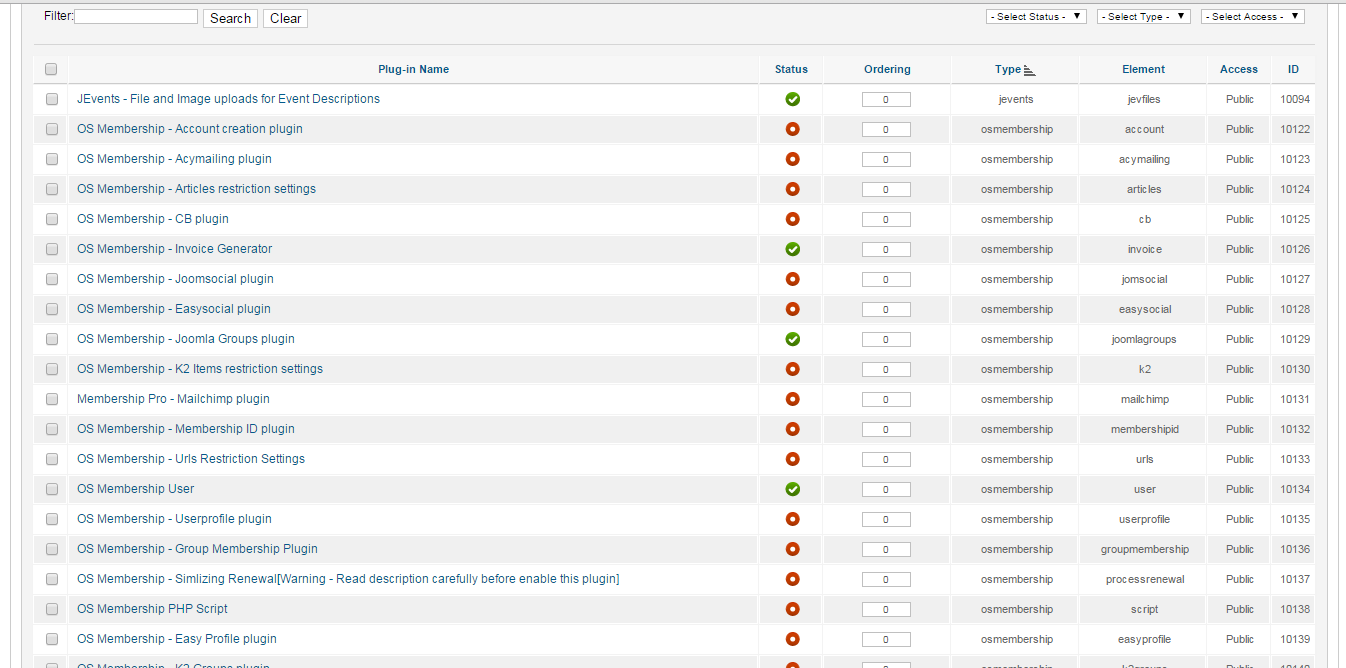Open the Select Status dropdown
The width and height of the screenshot is (1346, 668).
pyautogui.click(x=1036, y=16)
